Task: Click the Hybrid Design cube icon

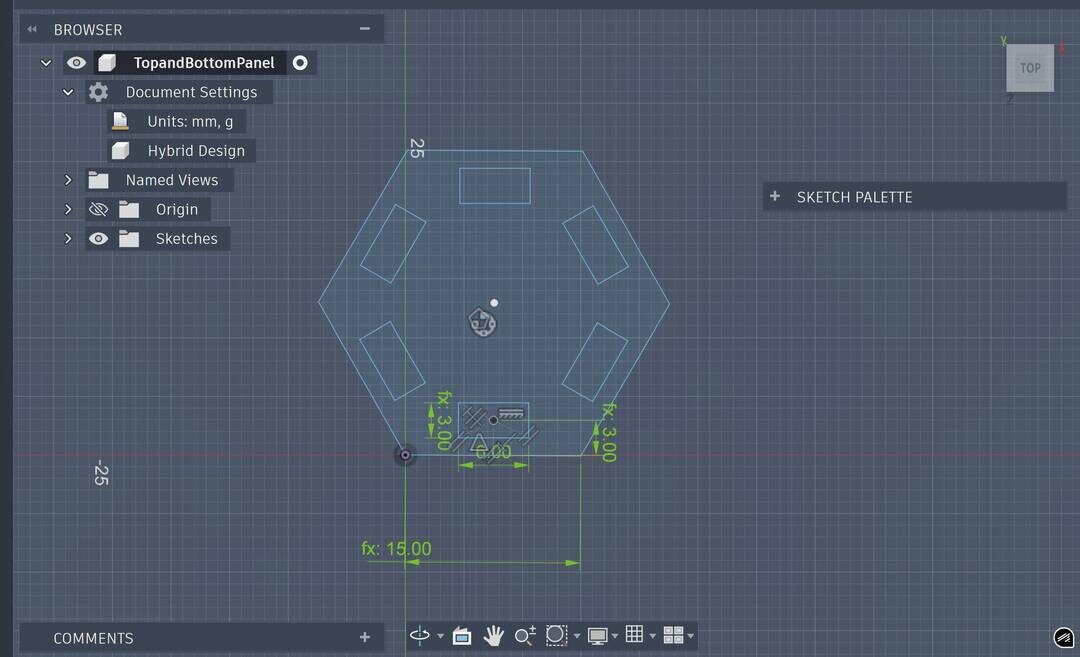Action: coord(121,150)
